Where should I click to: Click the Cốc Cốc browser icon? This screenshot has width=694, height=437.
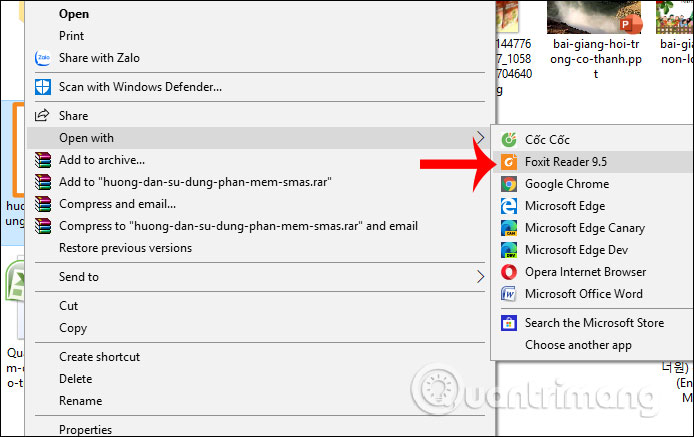[509, 140]
